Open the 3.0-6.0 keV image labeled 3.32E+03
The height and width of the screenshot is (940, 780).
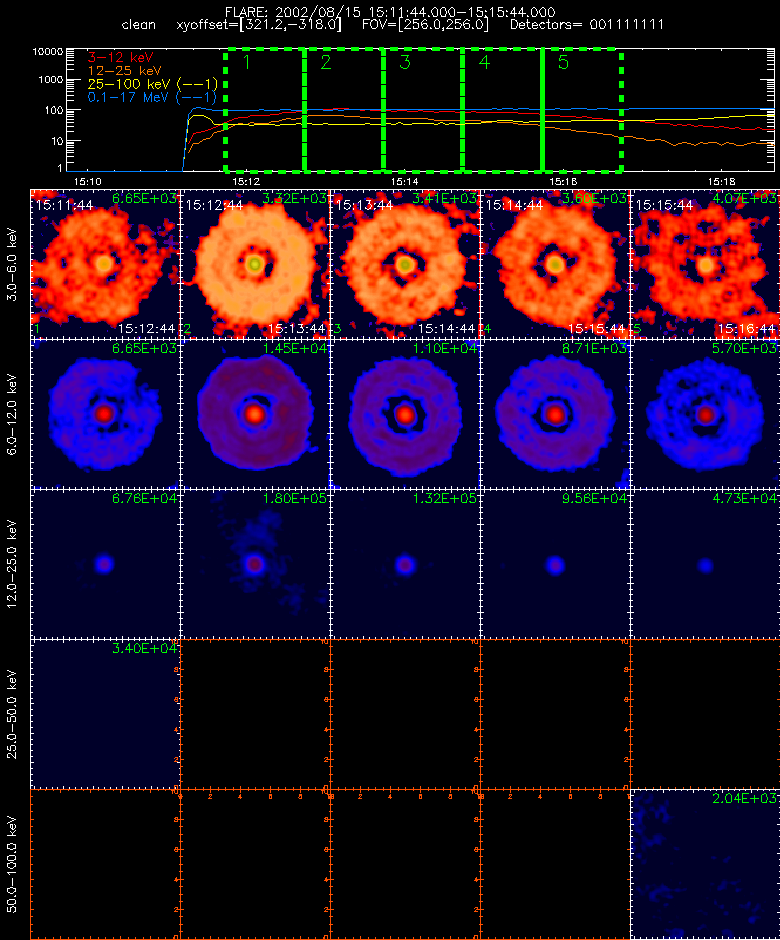tap(255, 264)
